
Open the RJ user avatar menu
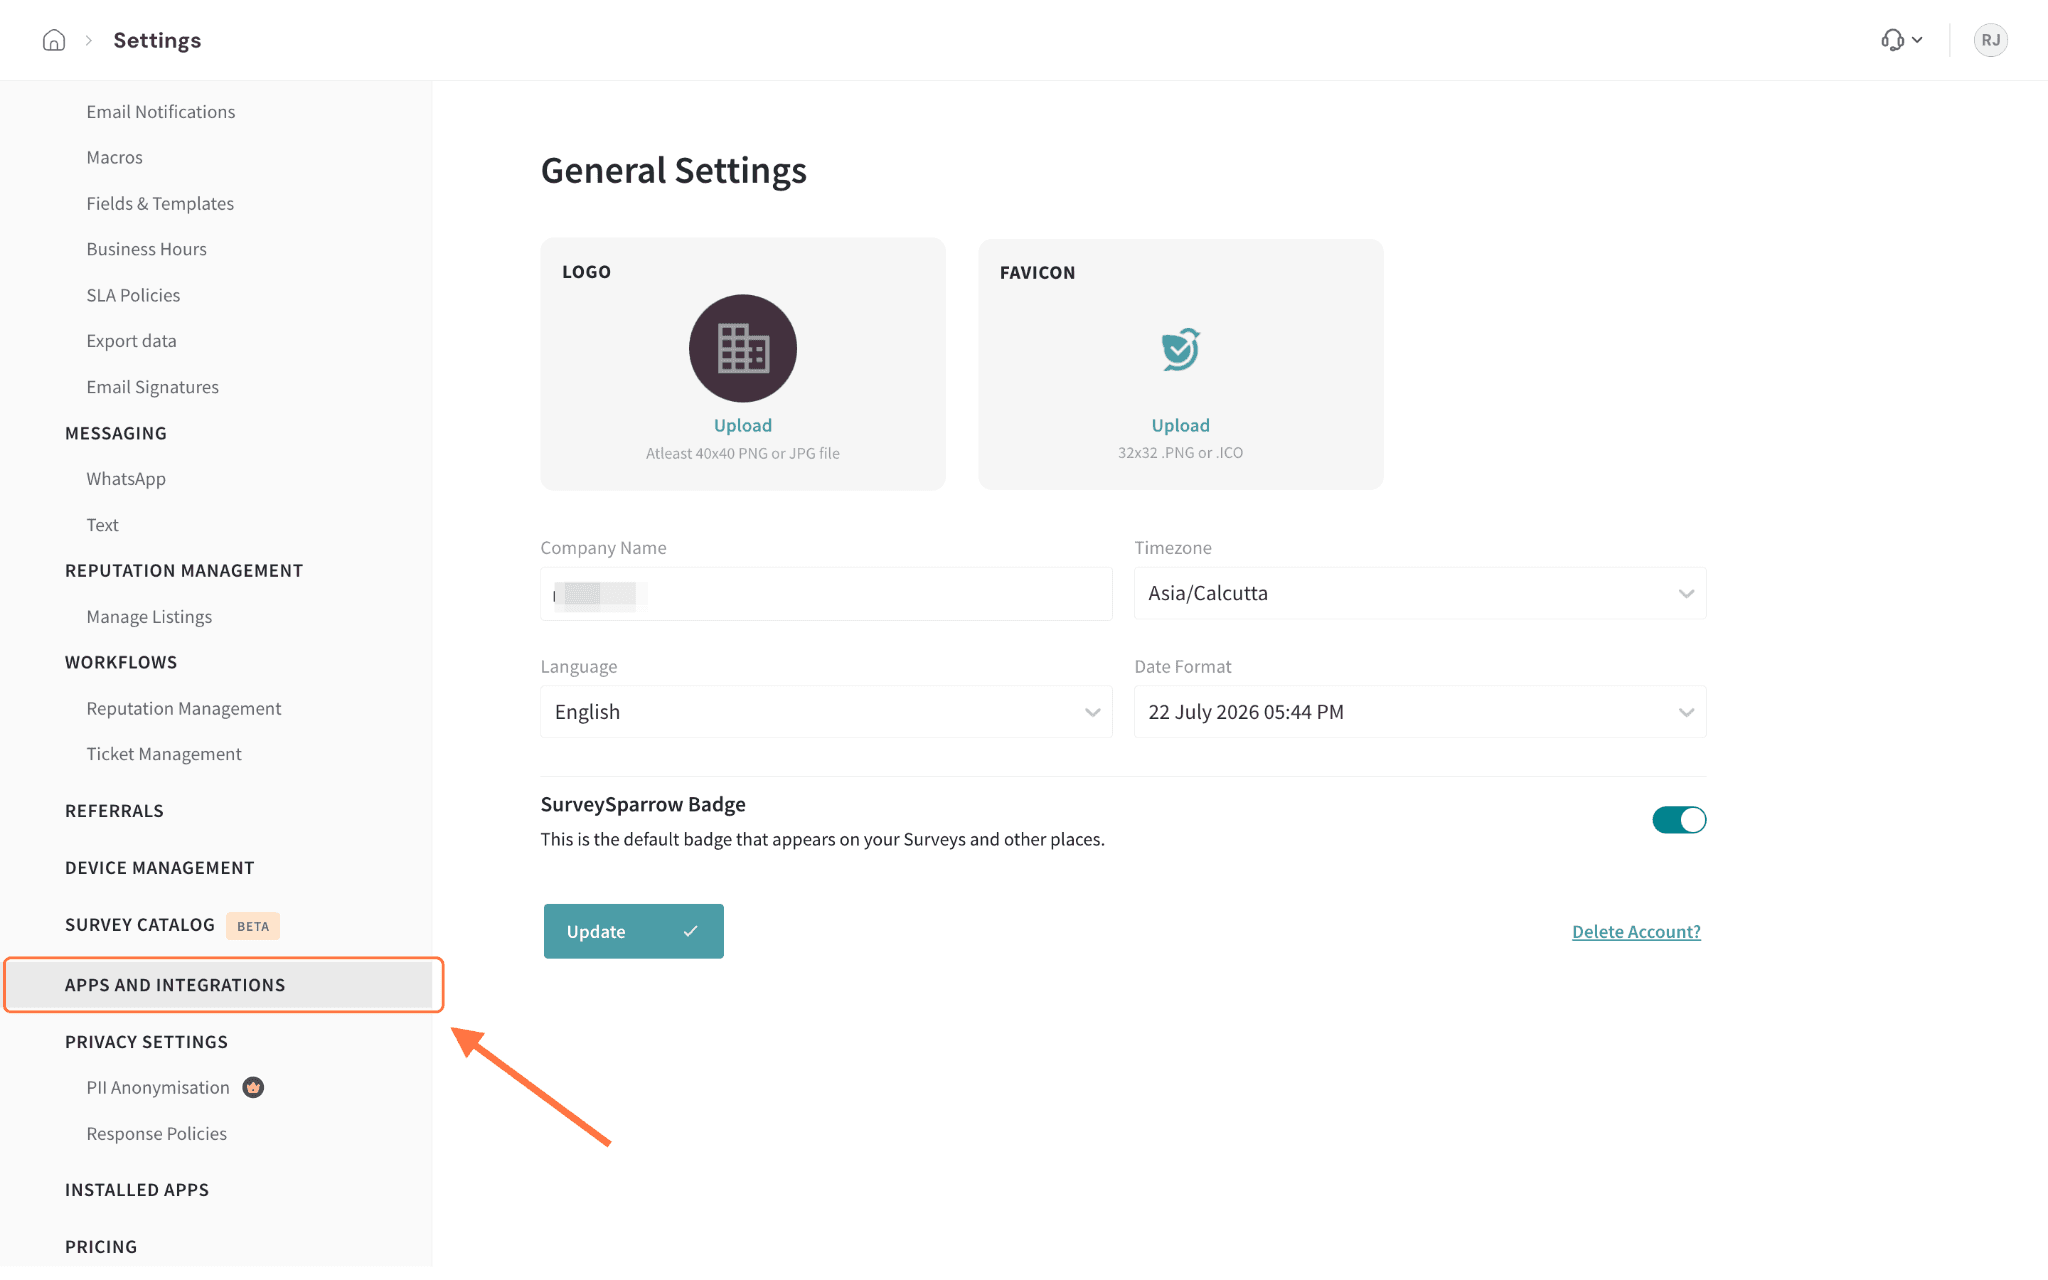tap(1990, 40)
